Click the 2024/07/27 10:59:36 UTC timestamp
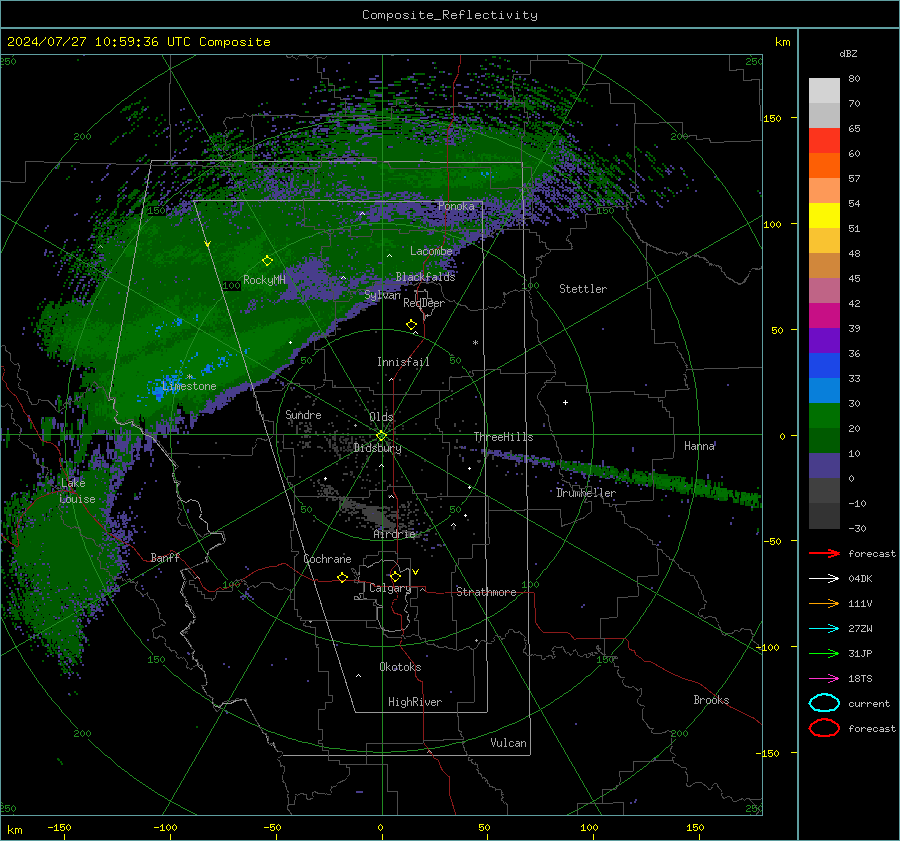The height and width of the screenshot is (841, 900). coord(138,42)
